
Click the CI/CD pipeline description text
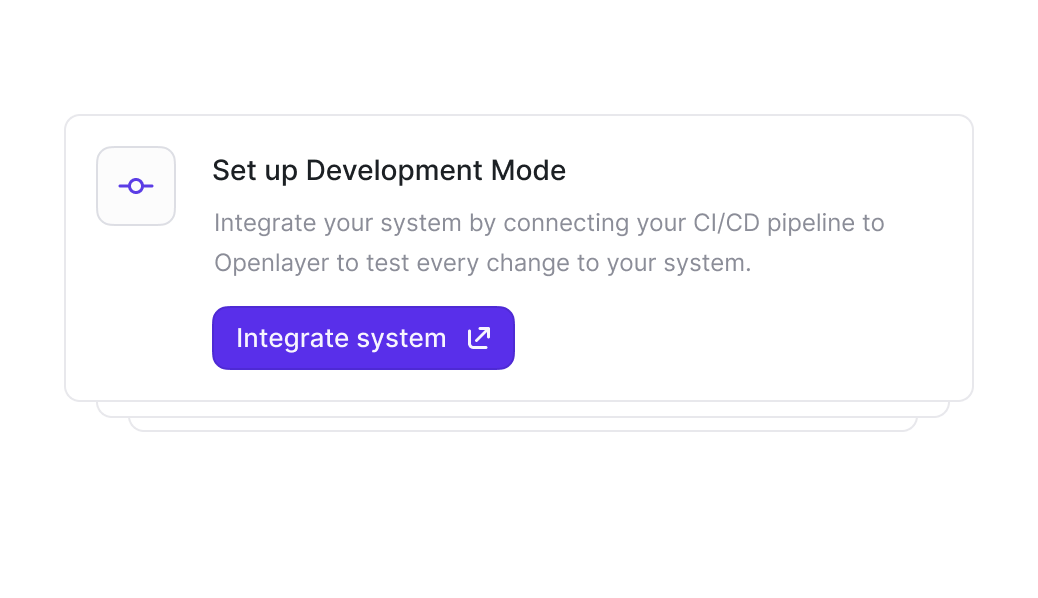(549, 243)
